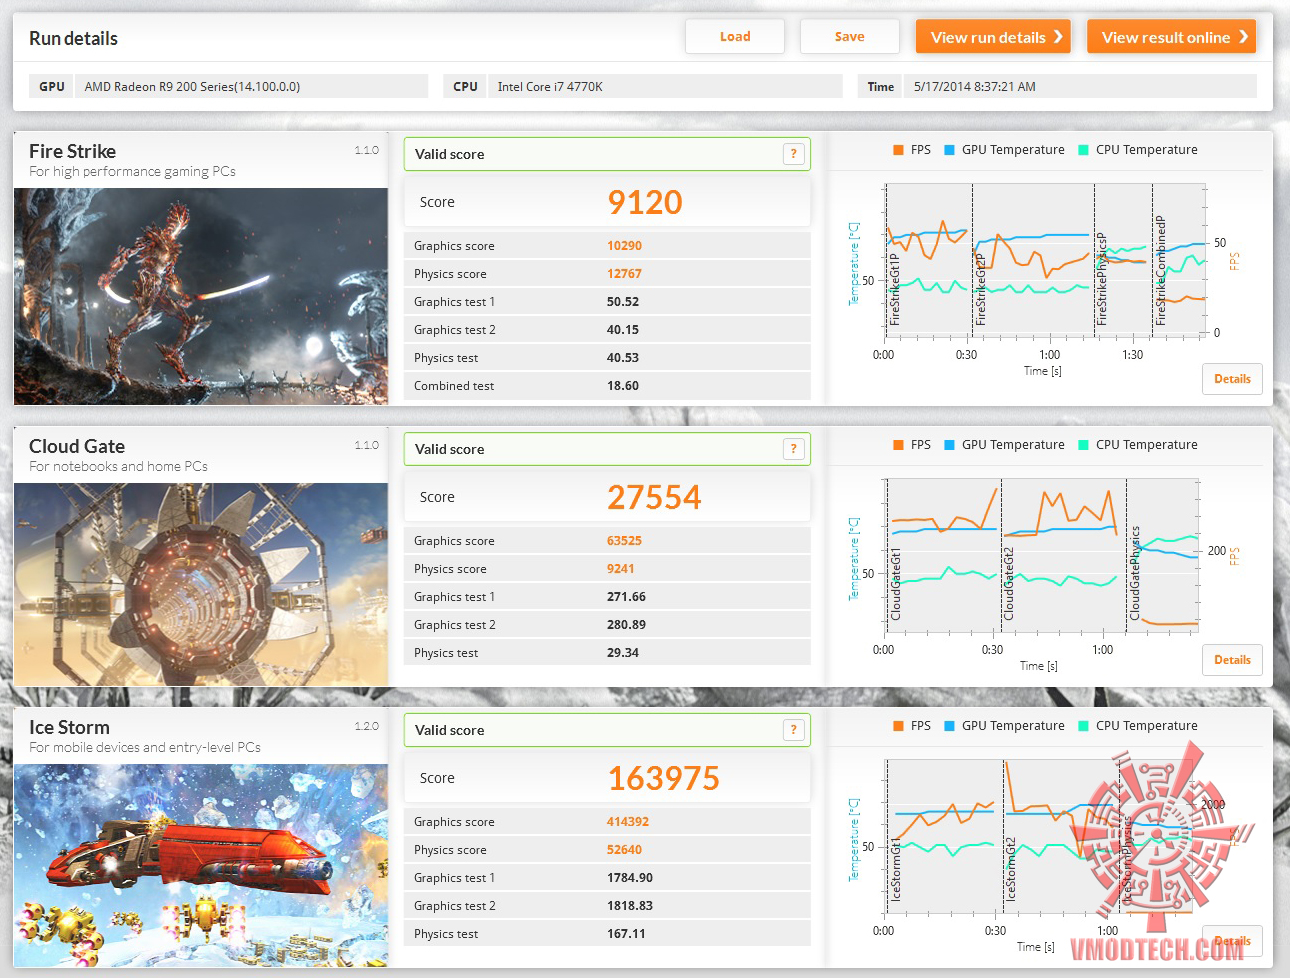Image resolution: width=1290 pixels, height=978 pixels.
Task: Select the Ice Storm graphics score 414392
Action: tap(627, 822)
